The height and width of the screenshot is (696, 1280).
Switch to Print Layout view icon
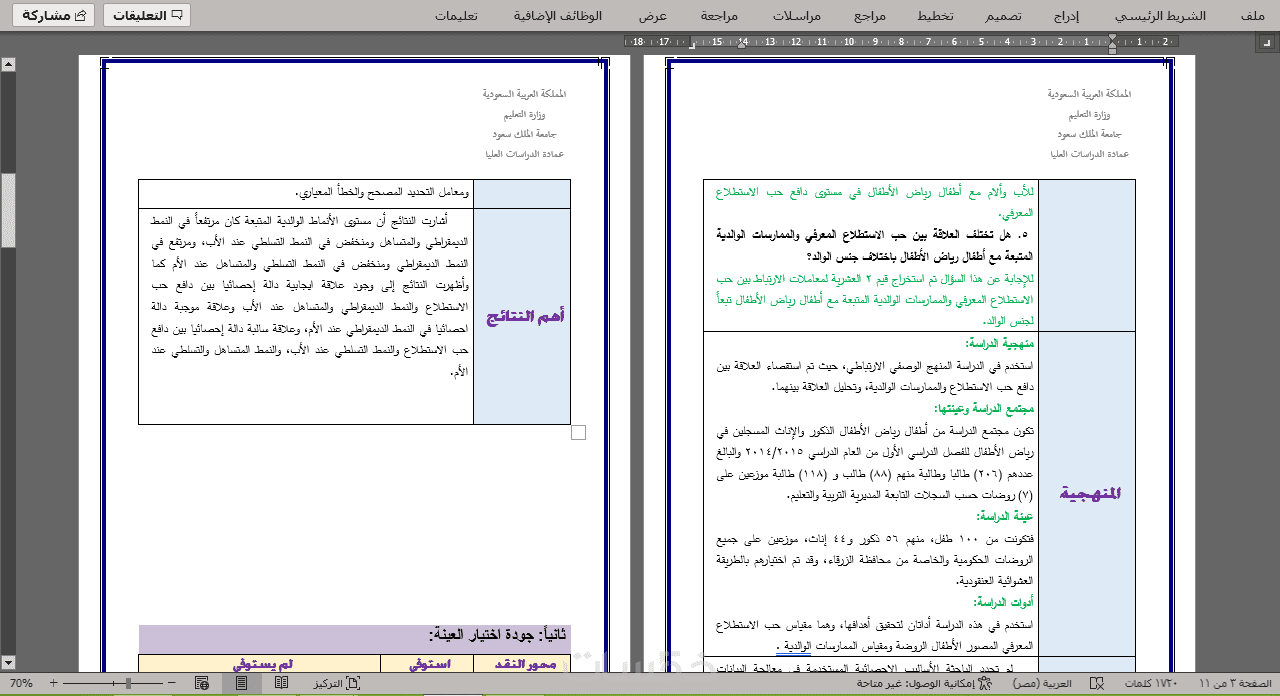[x=241, y=683]
